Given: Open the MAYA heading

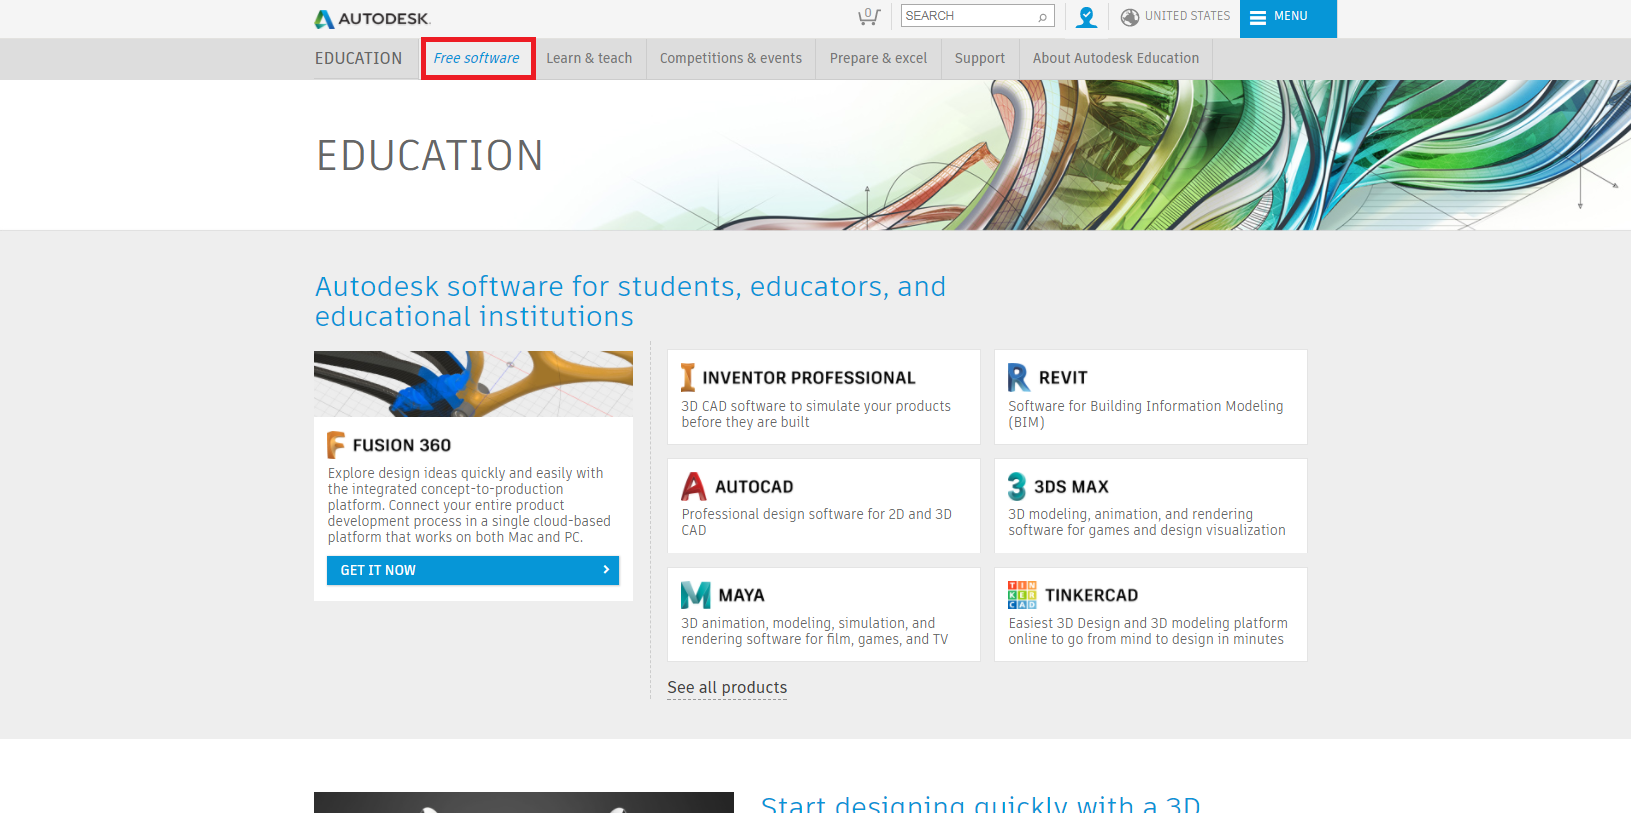Looking at the screenshot, I should [741, 596].
